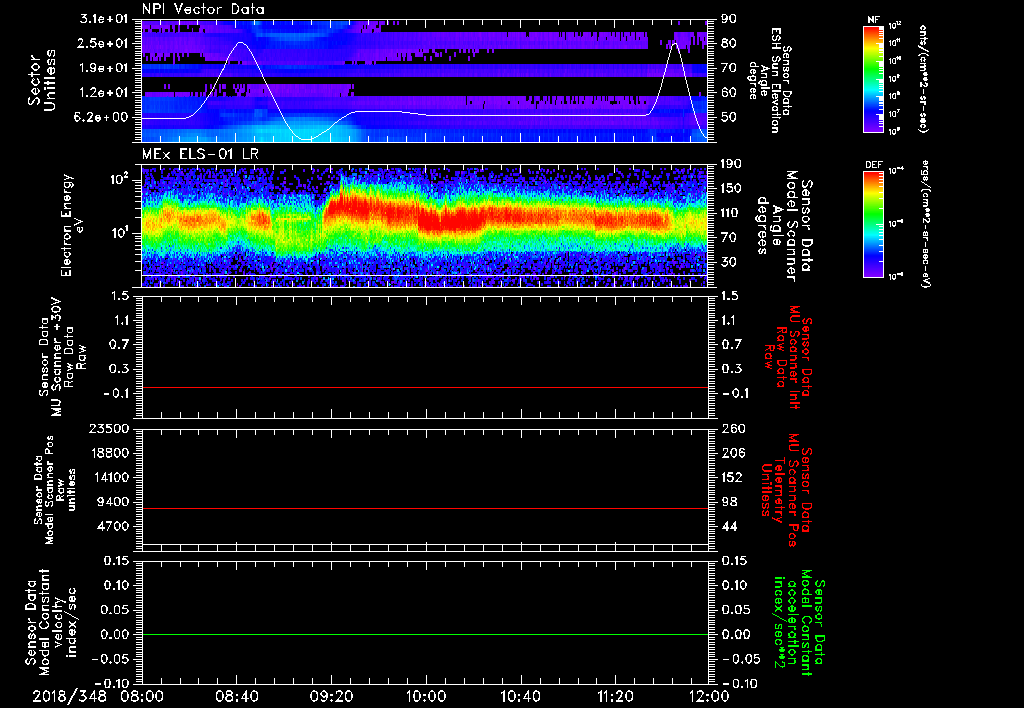Click the red line in scanner position panel
Screen dimensions: 1024x708
point(425,508)
